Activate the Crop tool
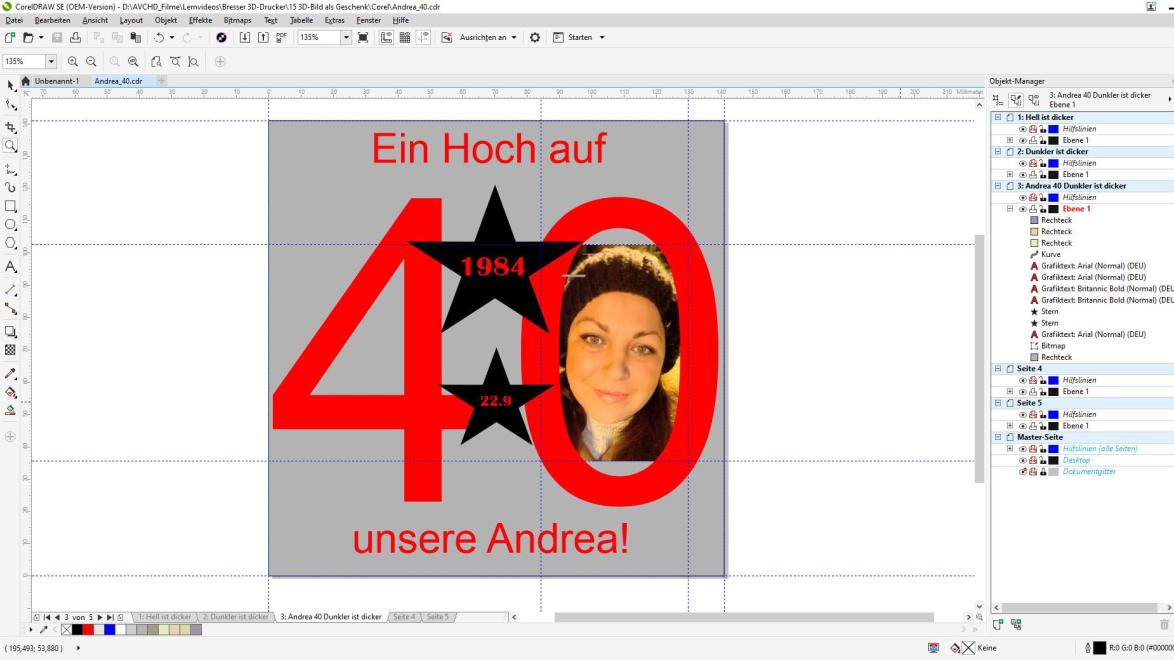The height and width of the screenshot is (660, 1174). (x=11, y=127)
